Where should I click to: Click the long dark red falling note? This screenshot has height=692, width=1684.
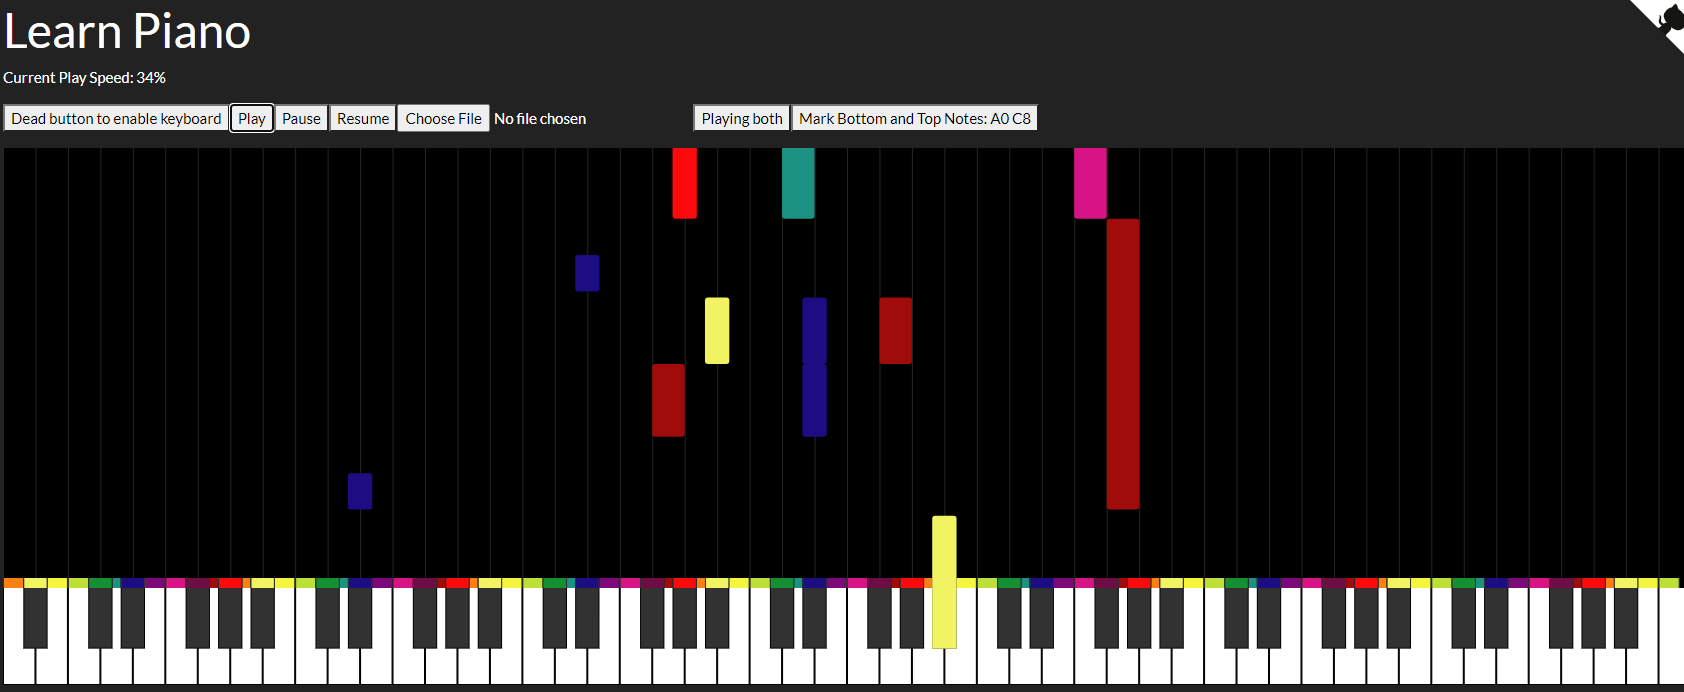click(x=1123, y=364)
